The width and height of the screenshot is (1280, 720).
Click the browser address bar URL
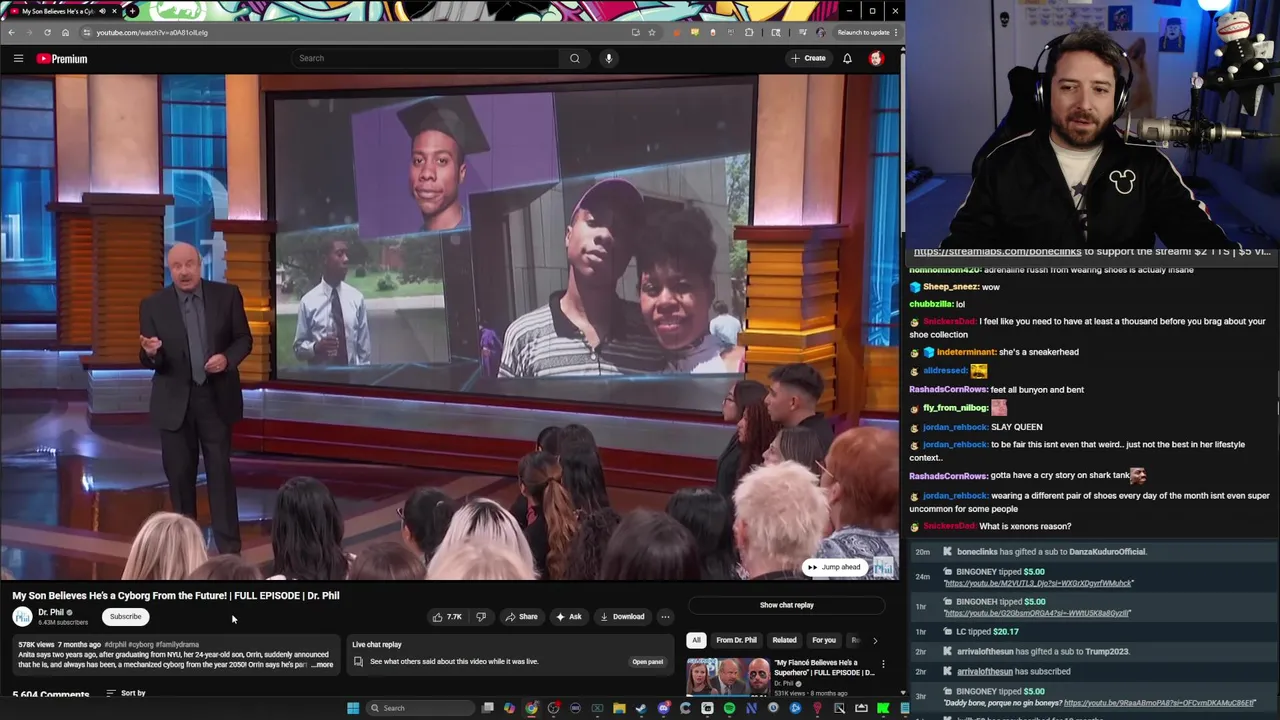(x=152, y=32)
